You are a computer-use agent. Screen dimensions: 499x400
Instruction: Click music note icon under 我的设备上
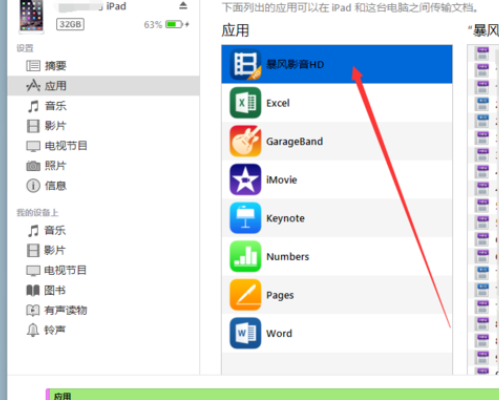click(x=33, y=231)
